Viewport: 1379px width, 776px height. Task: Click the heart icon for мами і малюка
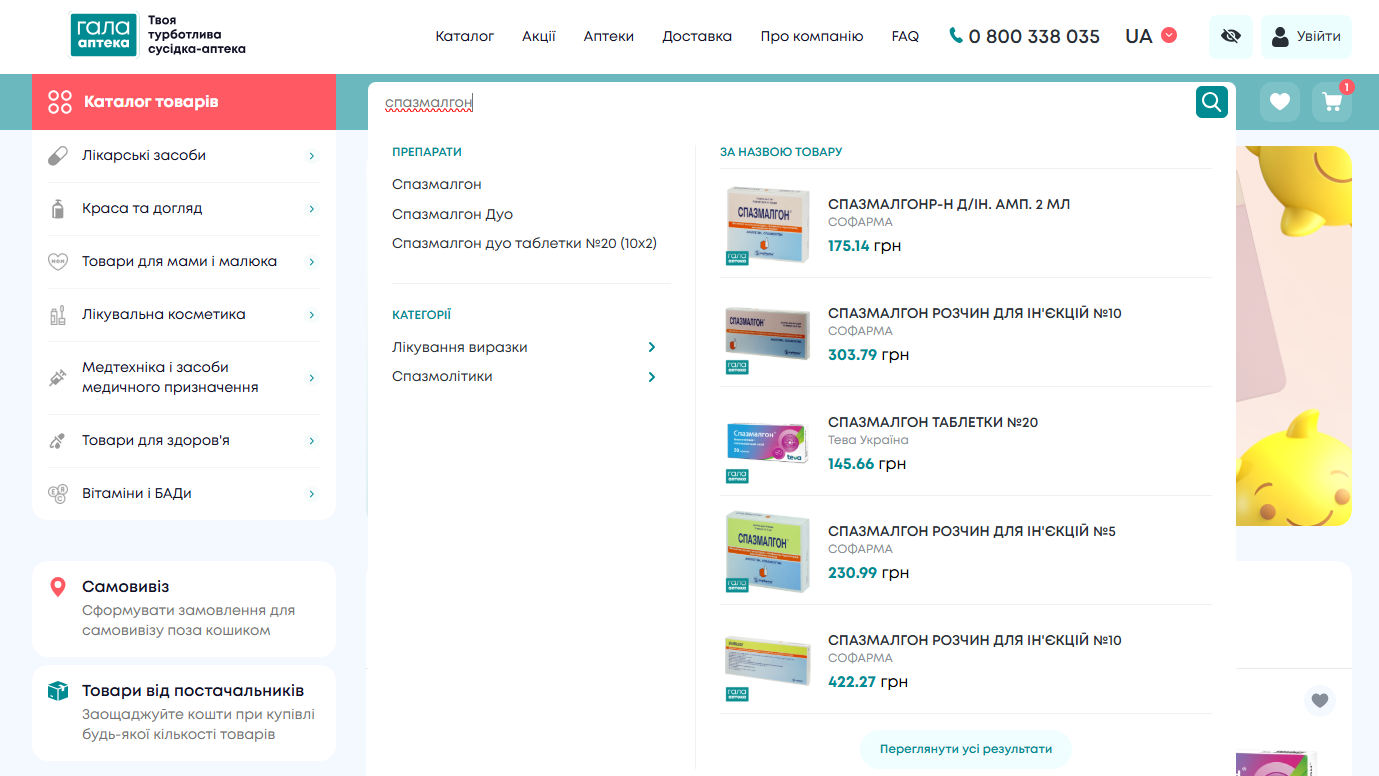[x=58, y=262]
